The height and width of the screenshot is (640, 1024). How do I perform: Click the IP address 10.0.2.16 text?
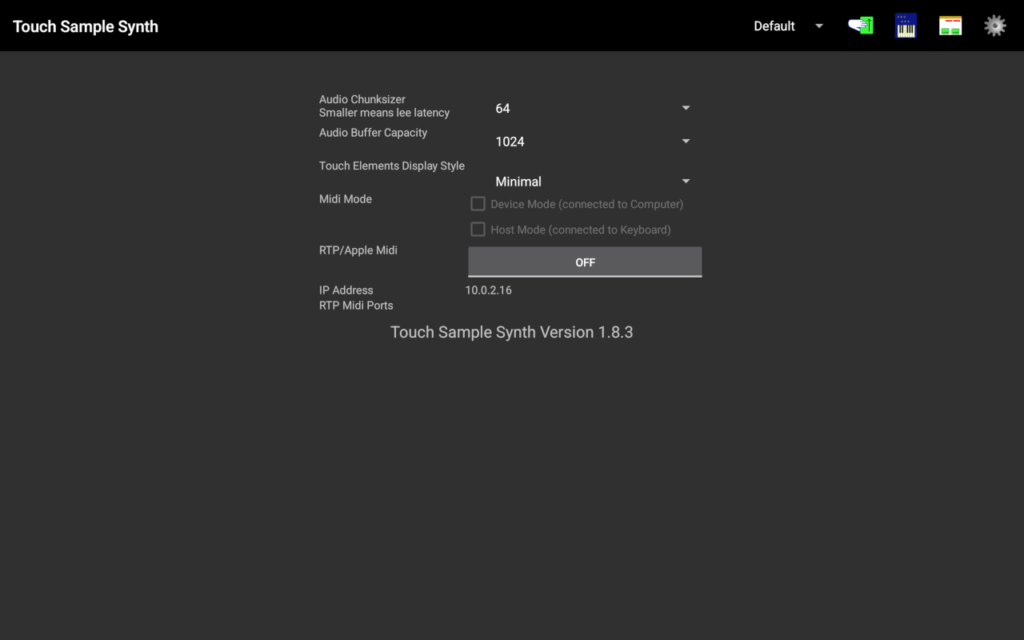point(489,290)
